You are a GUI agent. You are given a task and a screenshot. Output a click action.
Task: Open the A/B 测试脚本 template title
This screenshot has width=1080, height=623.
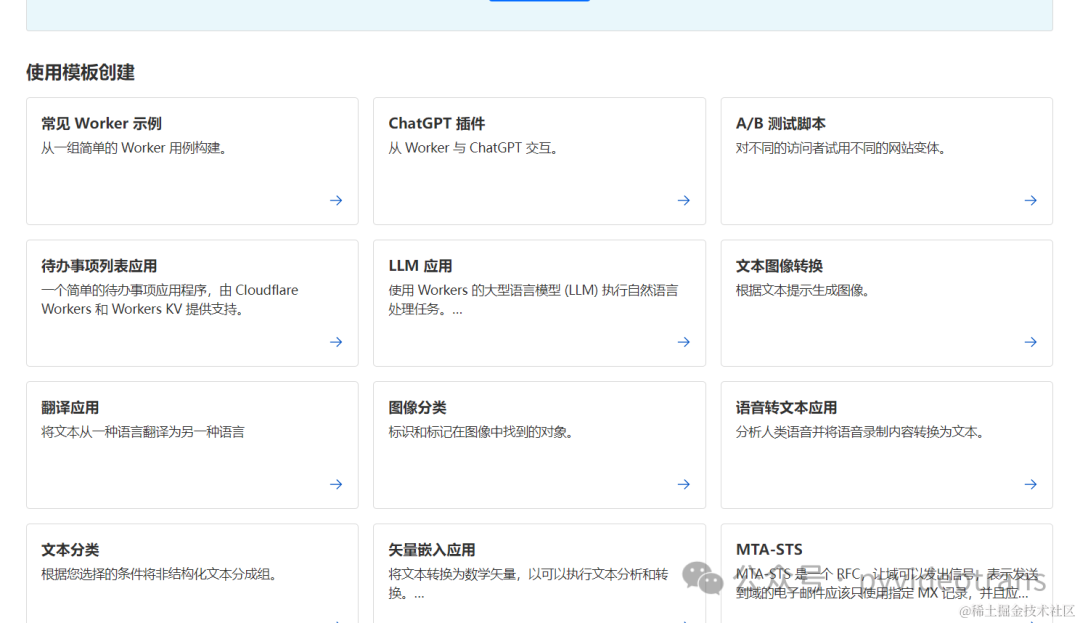coord(780,124)
